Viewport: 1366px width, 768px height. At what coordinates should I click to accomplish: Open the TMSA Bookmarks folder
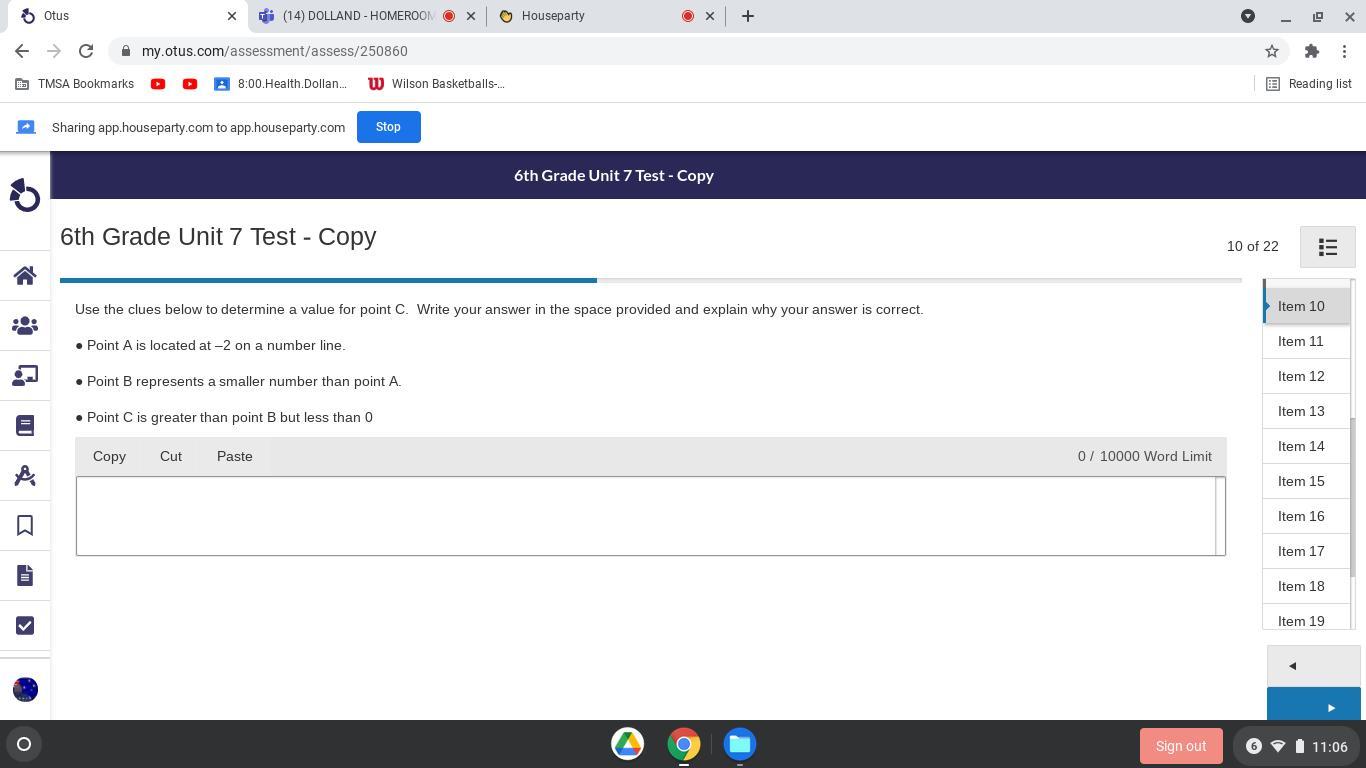click(x=75, y=84)
